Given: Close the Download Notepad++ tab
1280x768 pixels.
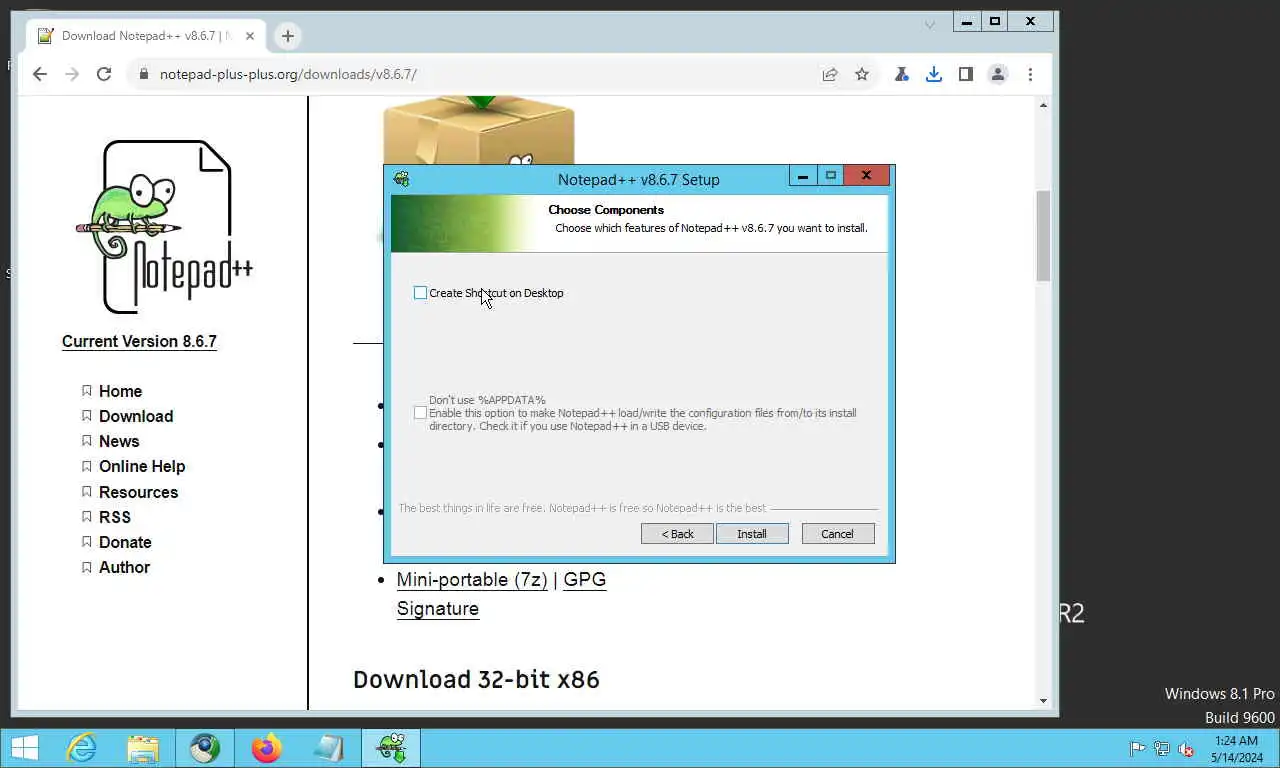Looking at the screenshot, I should [250, 36].
